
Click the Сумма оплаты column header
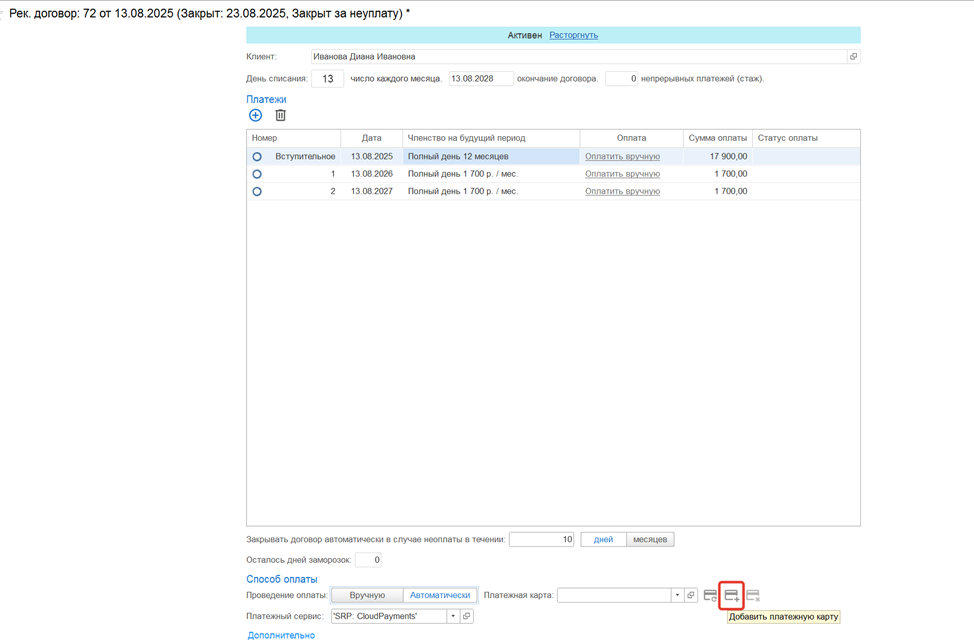click(717, 138)
